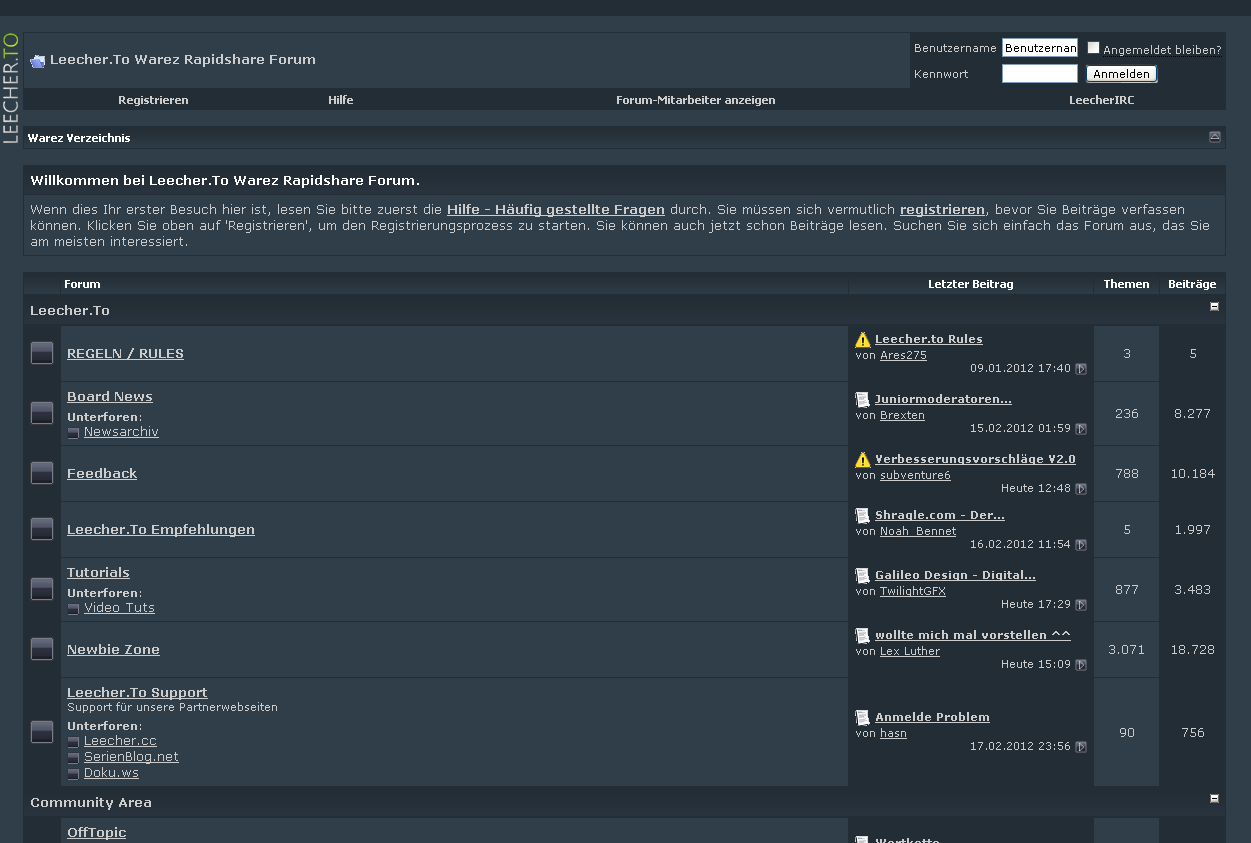Click the post icon next to Shragle.com
This screenshot has width=1251, height=843.
coord(863,516)
